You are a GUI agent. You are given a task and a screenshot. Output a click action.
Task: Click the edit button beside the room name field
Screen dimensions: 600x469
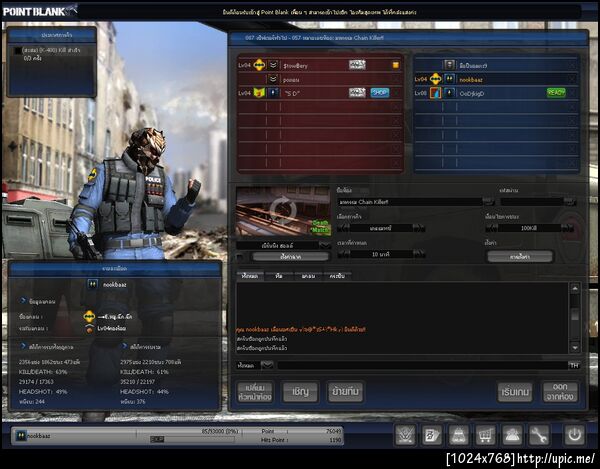(488, 202)
